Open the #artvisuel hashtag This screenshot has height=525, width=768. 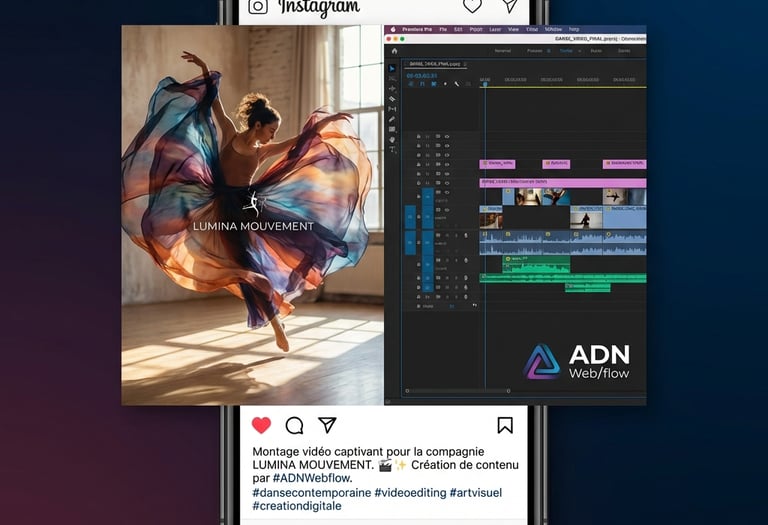(476, 493)
